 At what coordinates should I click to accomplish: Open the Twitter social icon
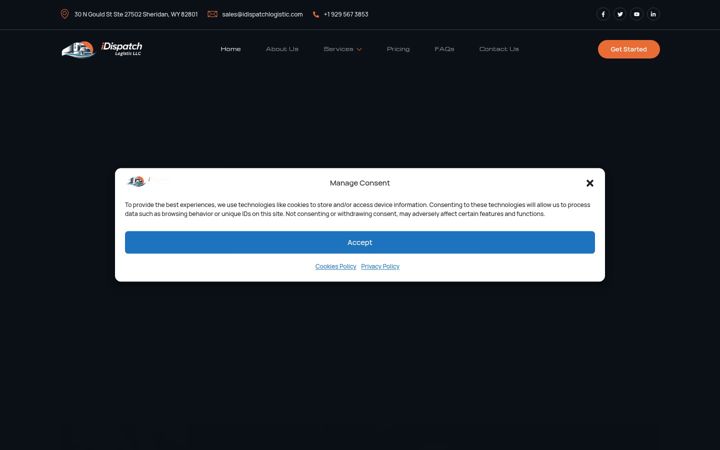click(x=619, y=14)
